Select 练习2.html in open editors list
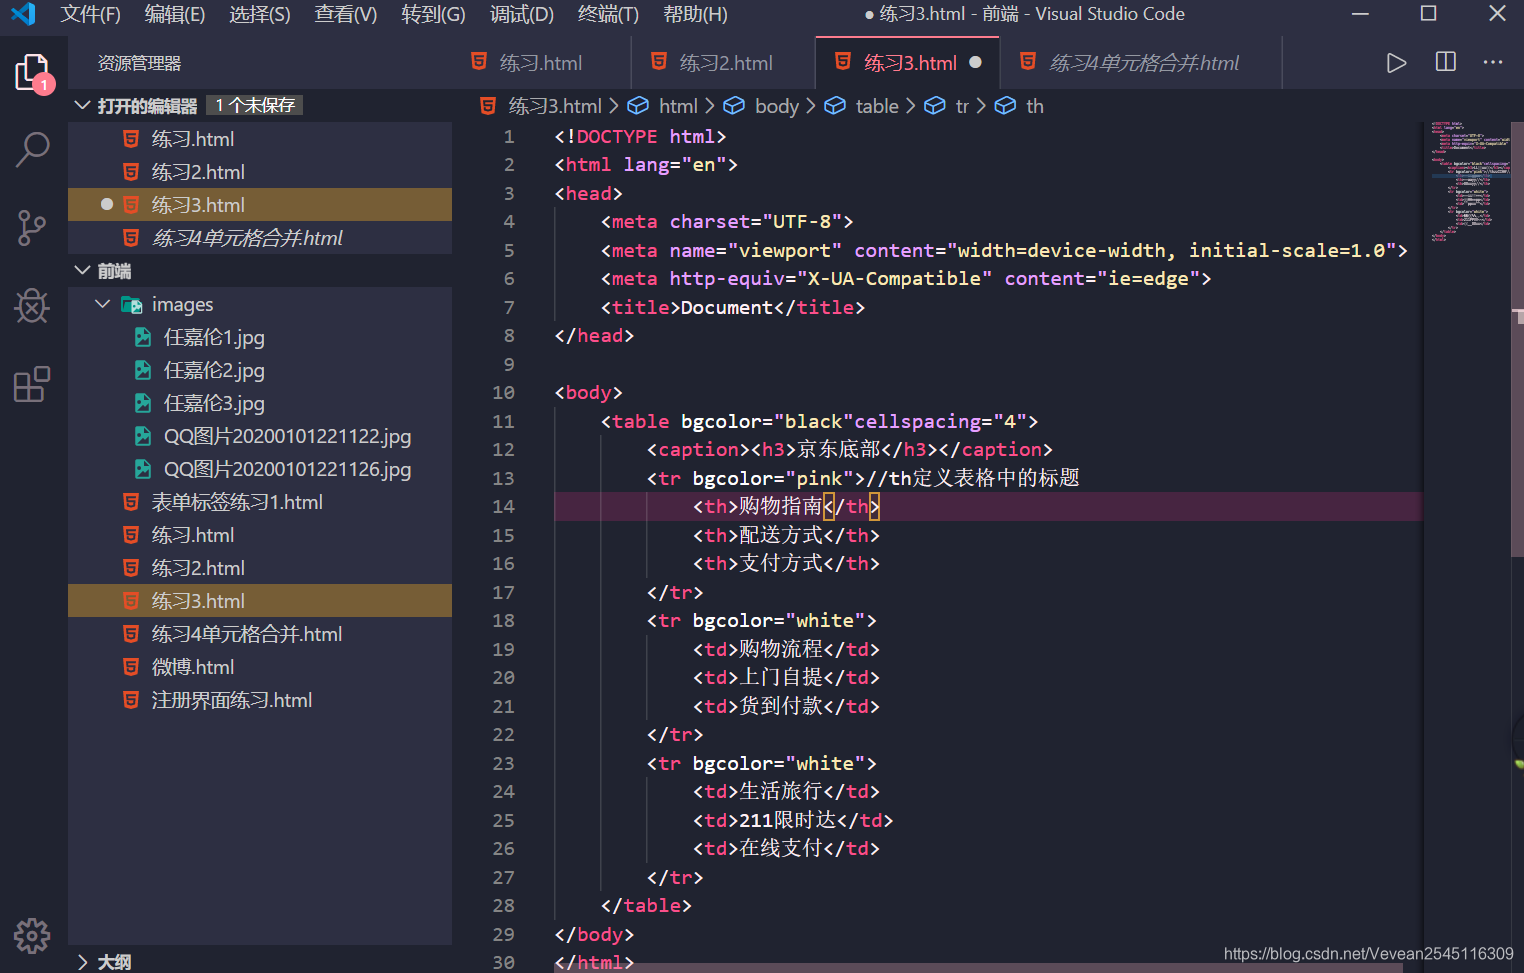The width and height of the screenshot is (1524, 973). pos(260,171)
